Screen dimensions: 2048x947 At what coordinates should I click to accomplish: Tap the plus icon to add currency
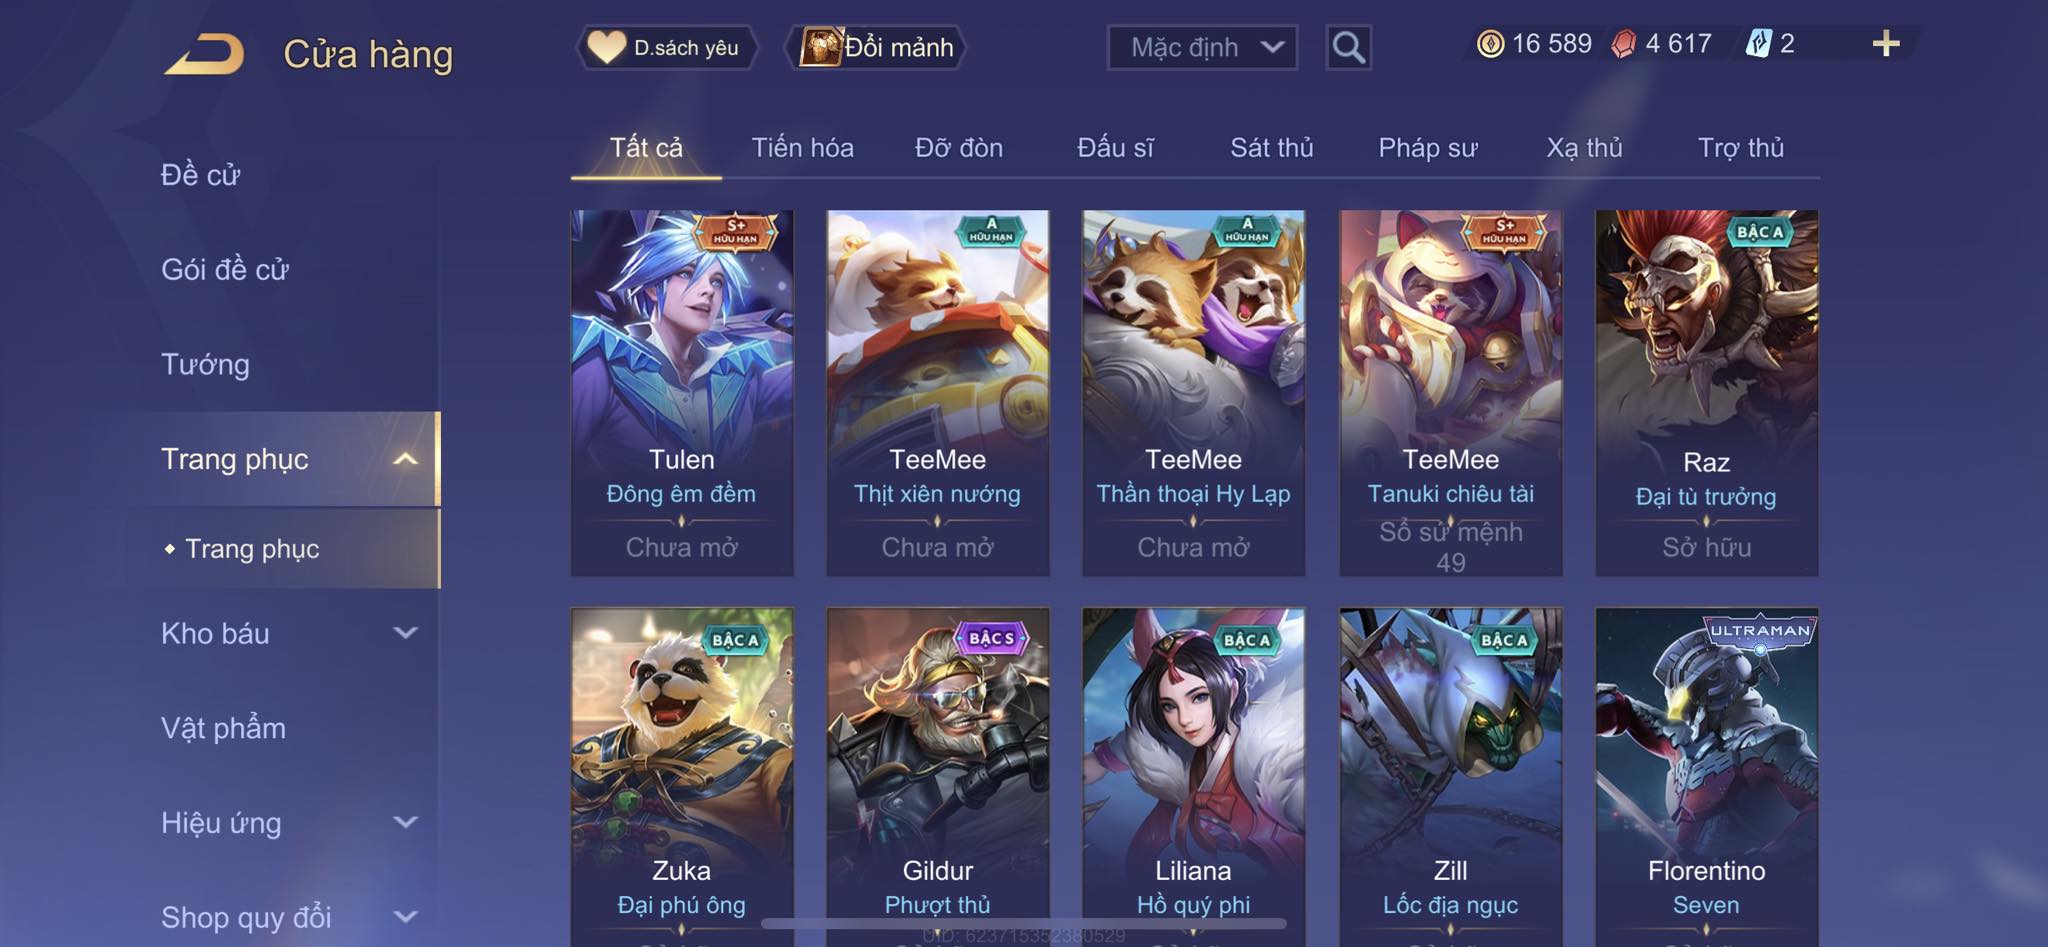[1886, 43]
